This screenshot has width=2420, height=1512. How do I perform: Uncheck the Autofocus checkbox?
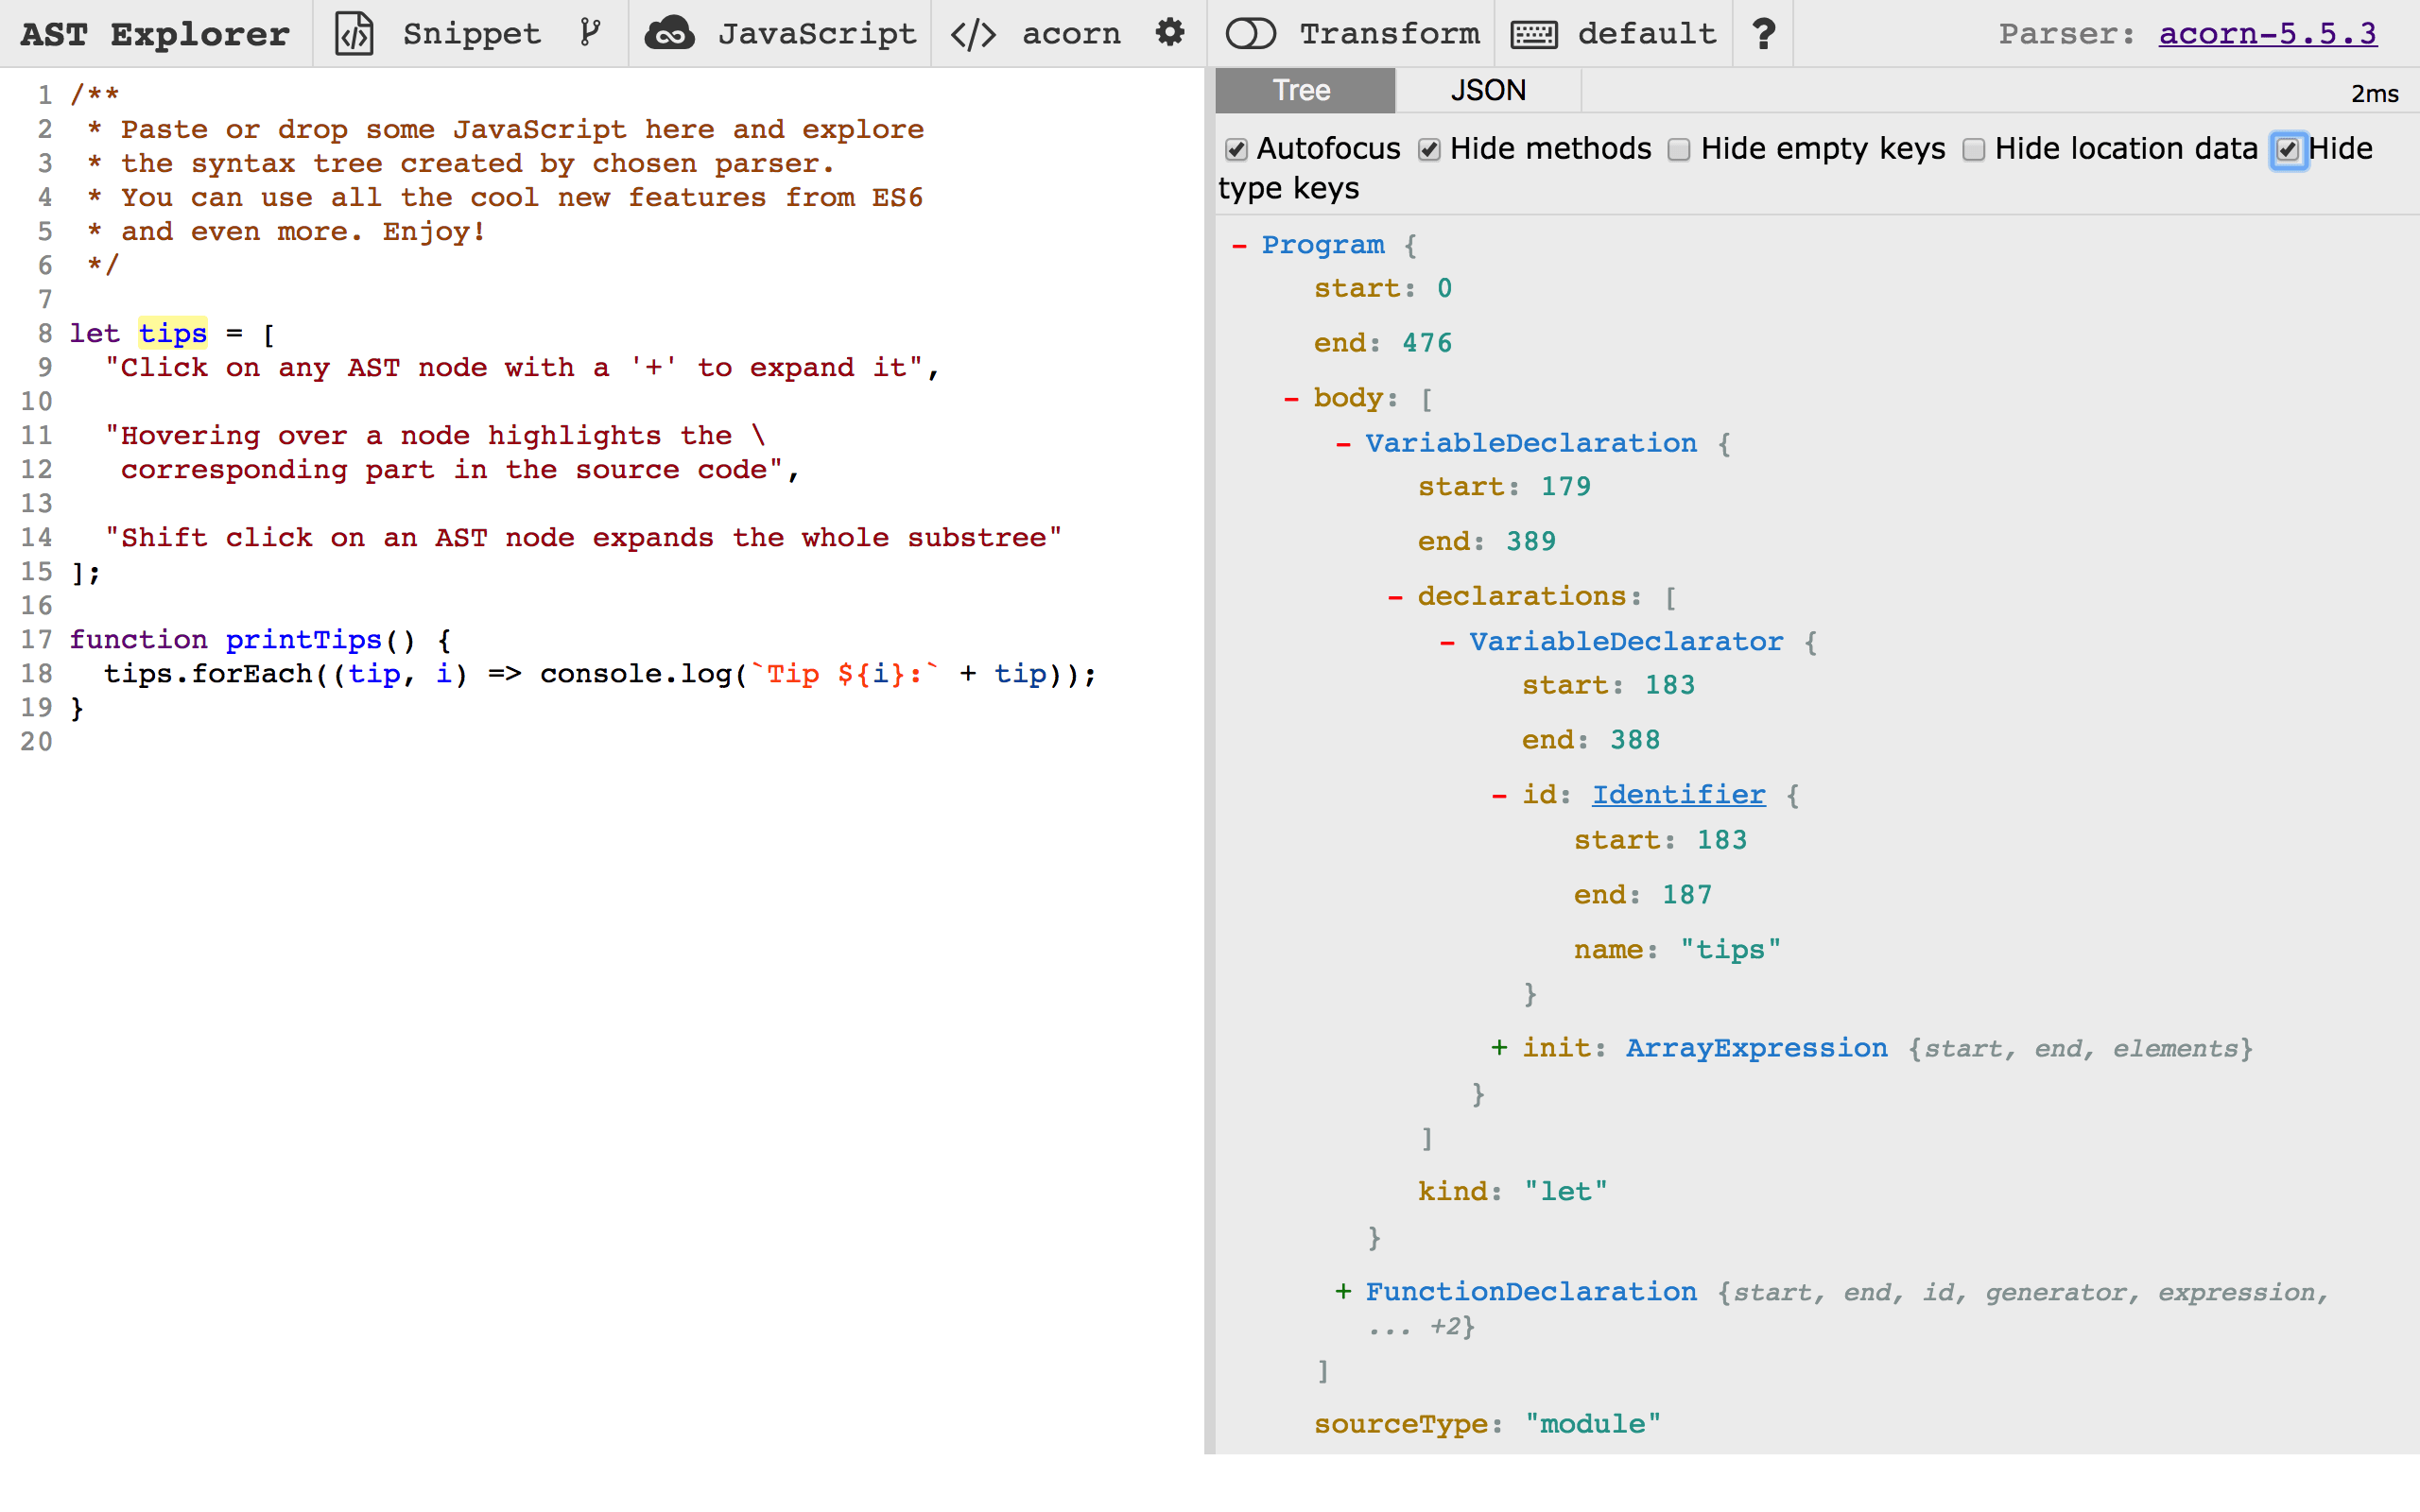point(1237,150)
